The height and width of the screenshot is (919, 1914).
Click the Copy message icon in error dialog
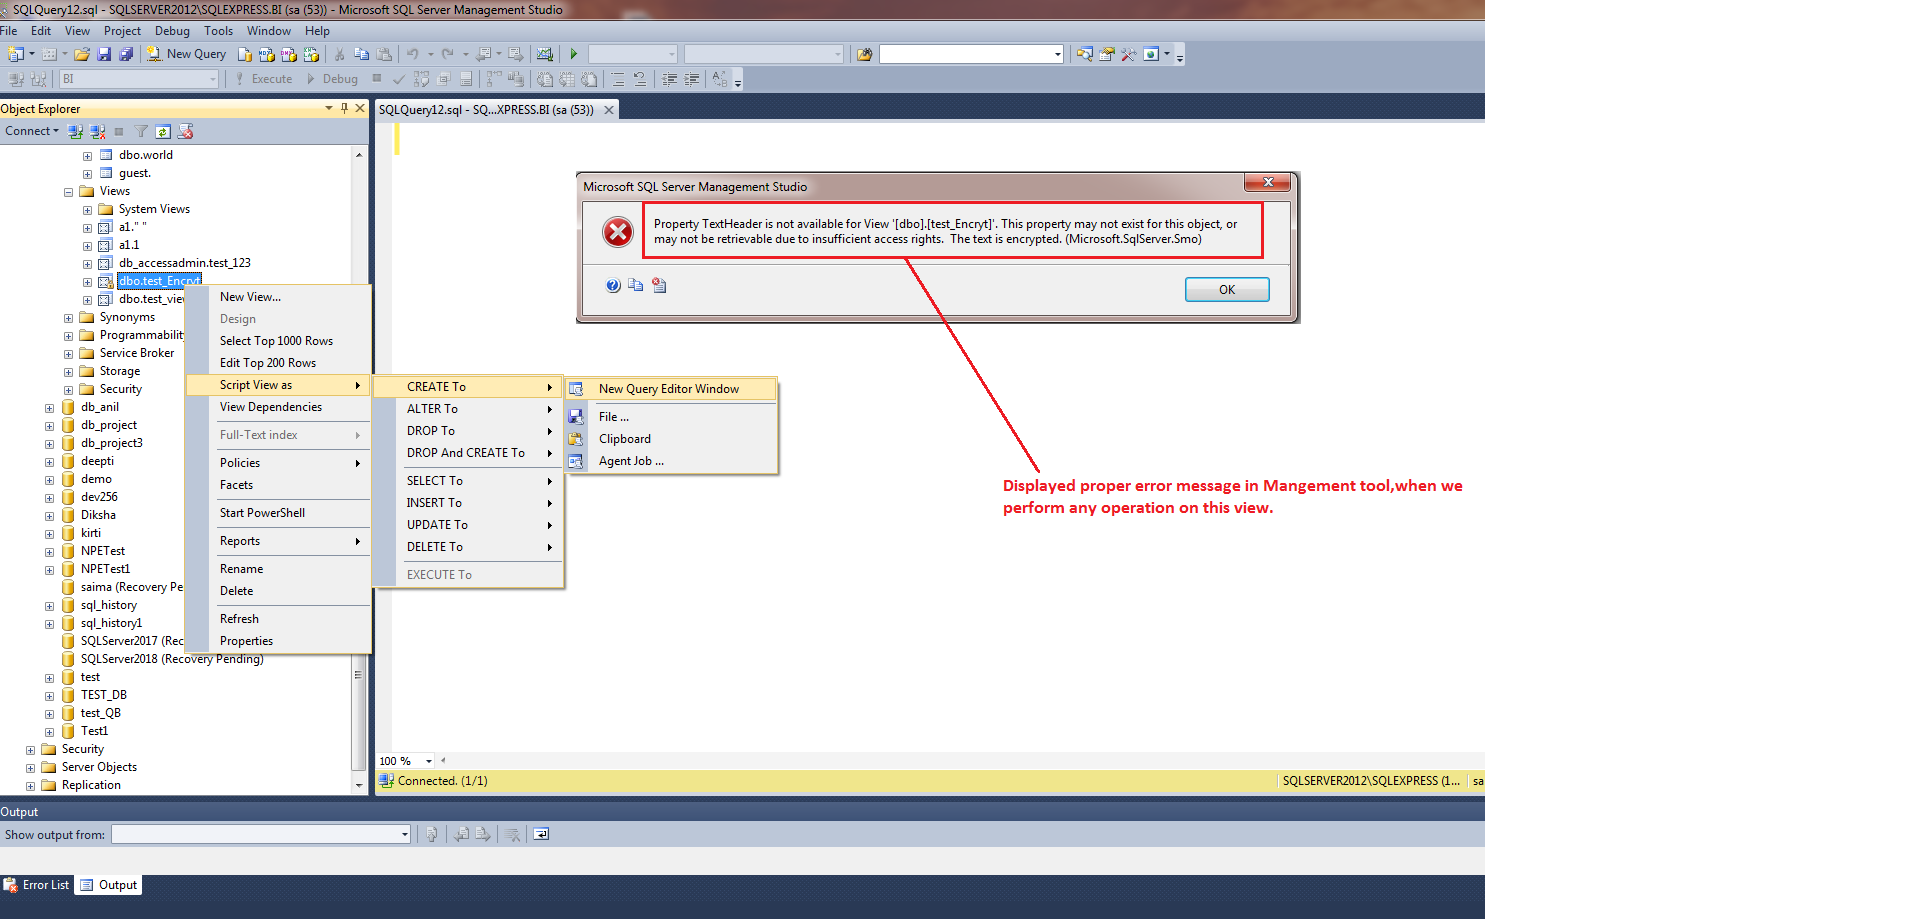point(636,286)
